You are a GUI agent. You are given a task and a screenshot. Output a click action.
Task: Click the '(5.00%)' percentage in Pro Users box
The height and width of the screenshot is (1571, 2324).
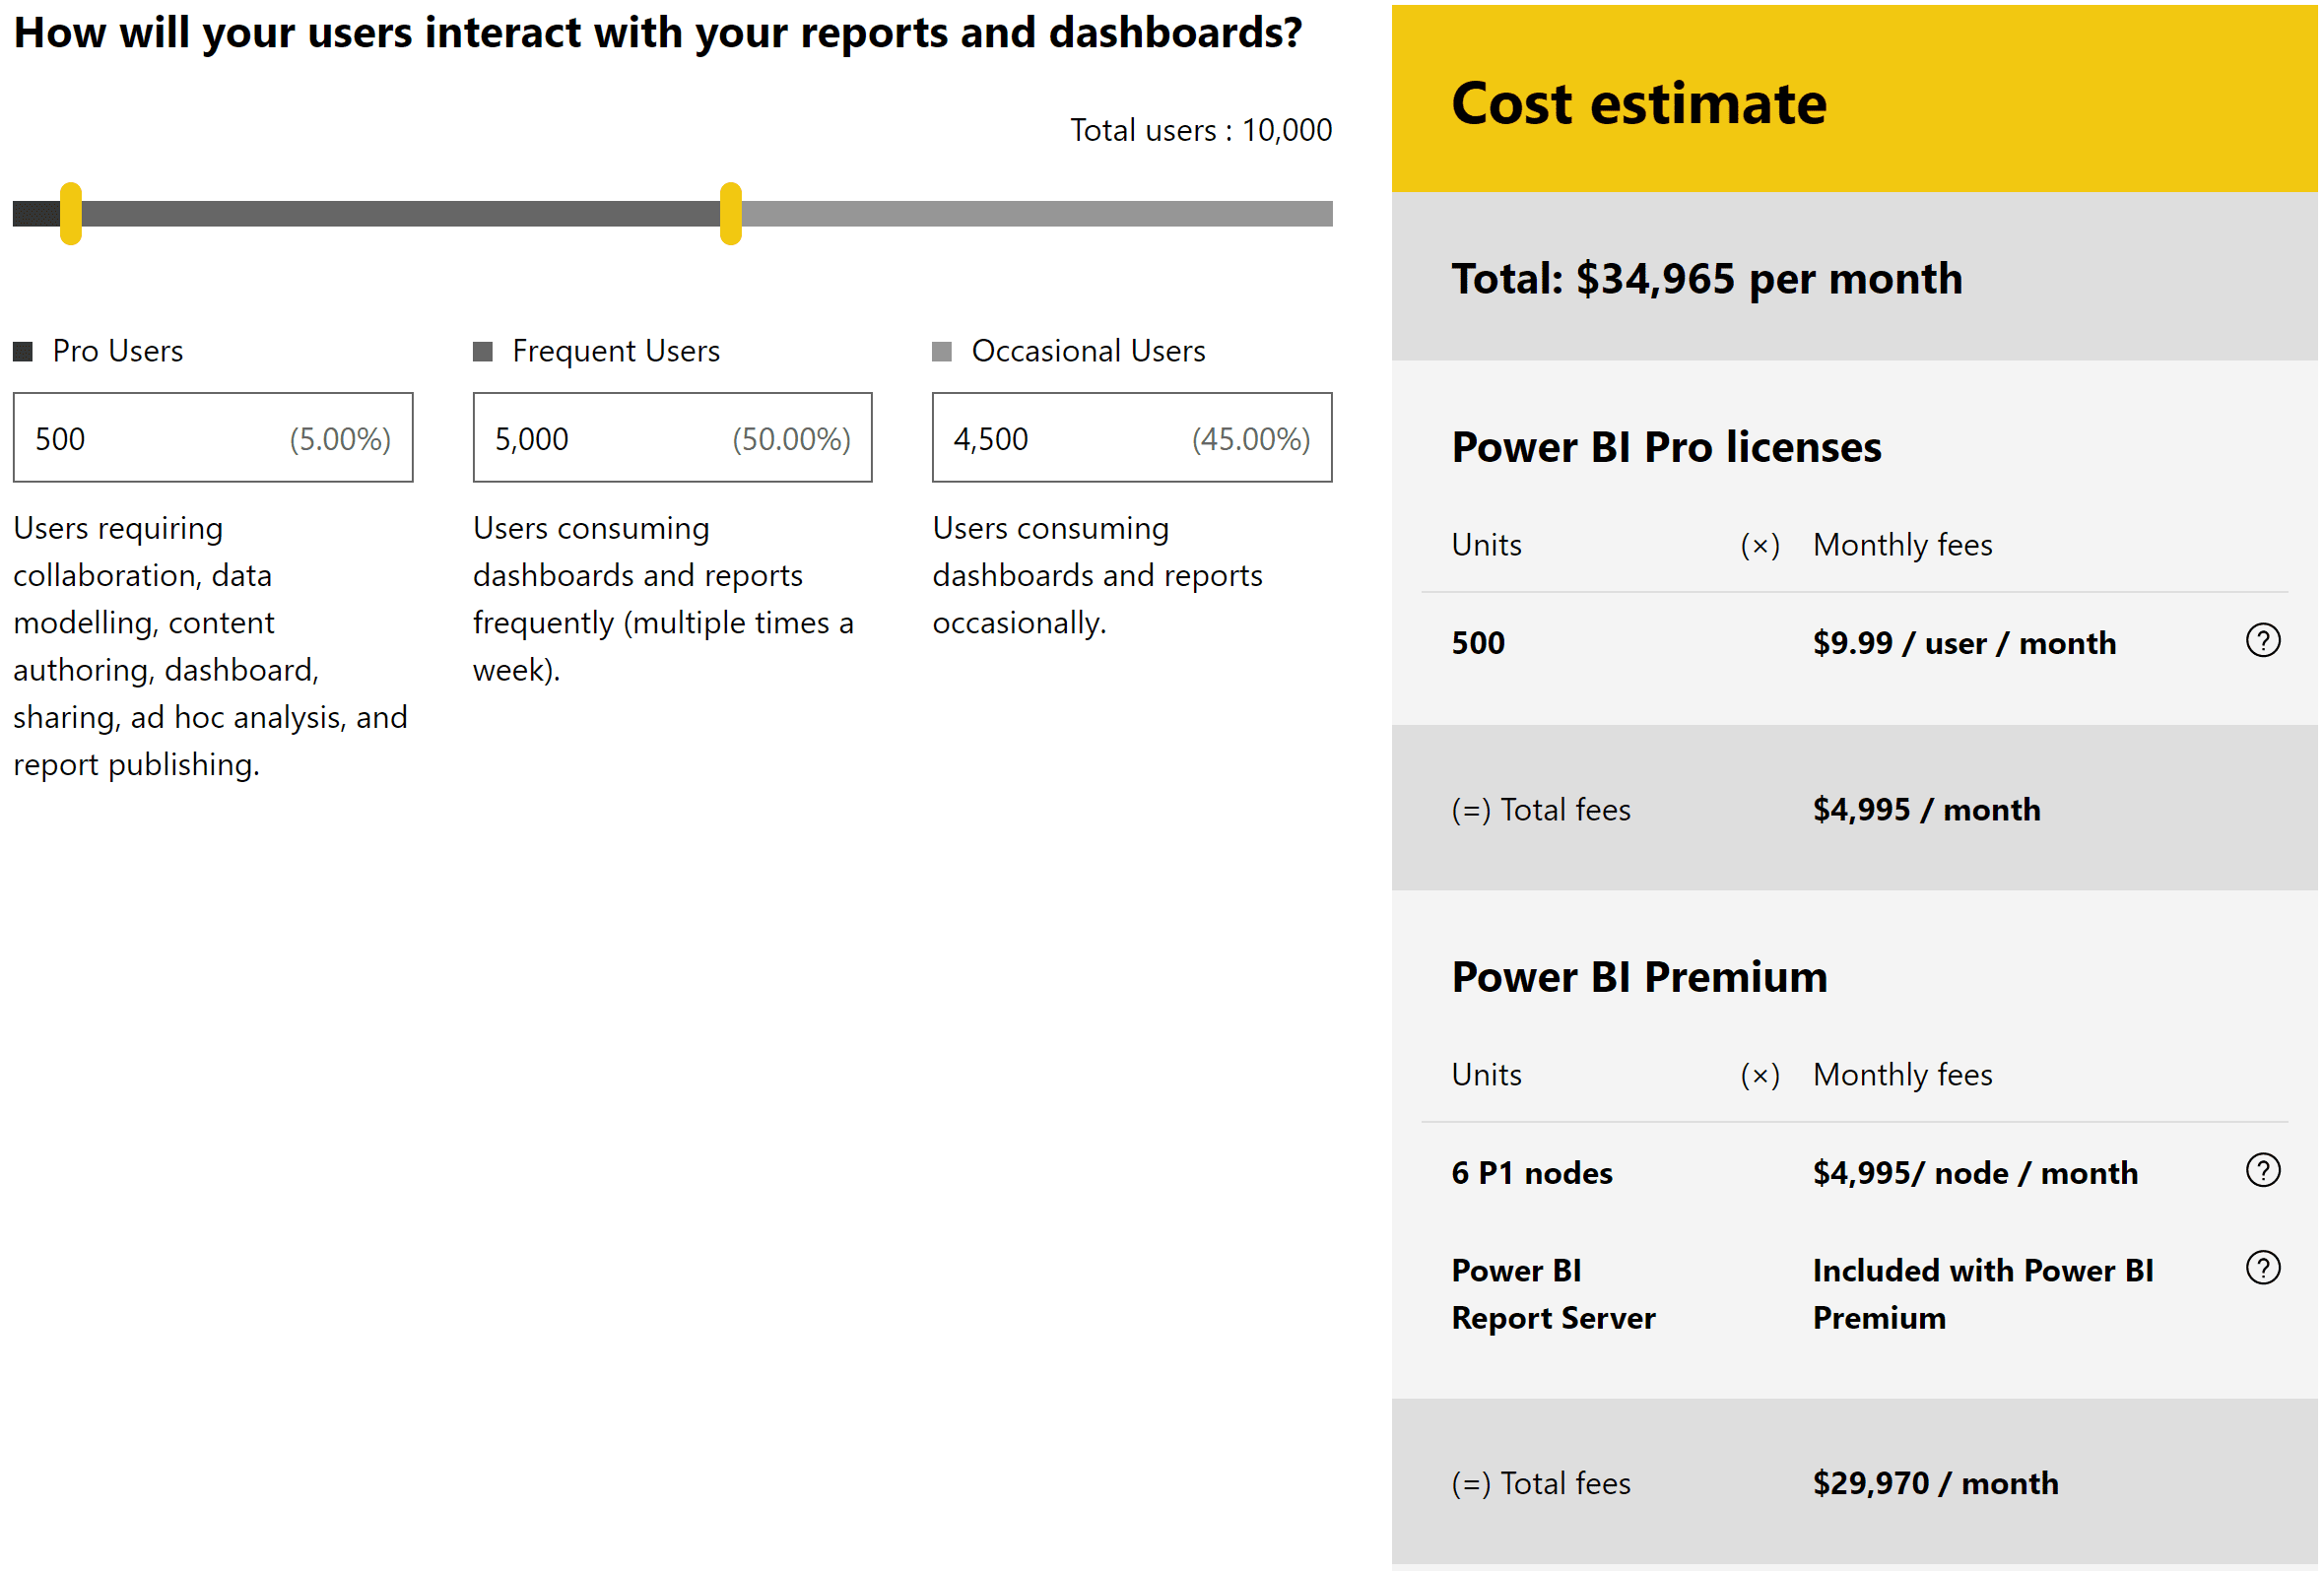(x=340, y=439)
